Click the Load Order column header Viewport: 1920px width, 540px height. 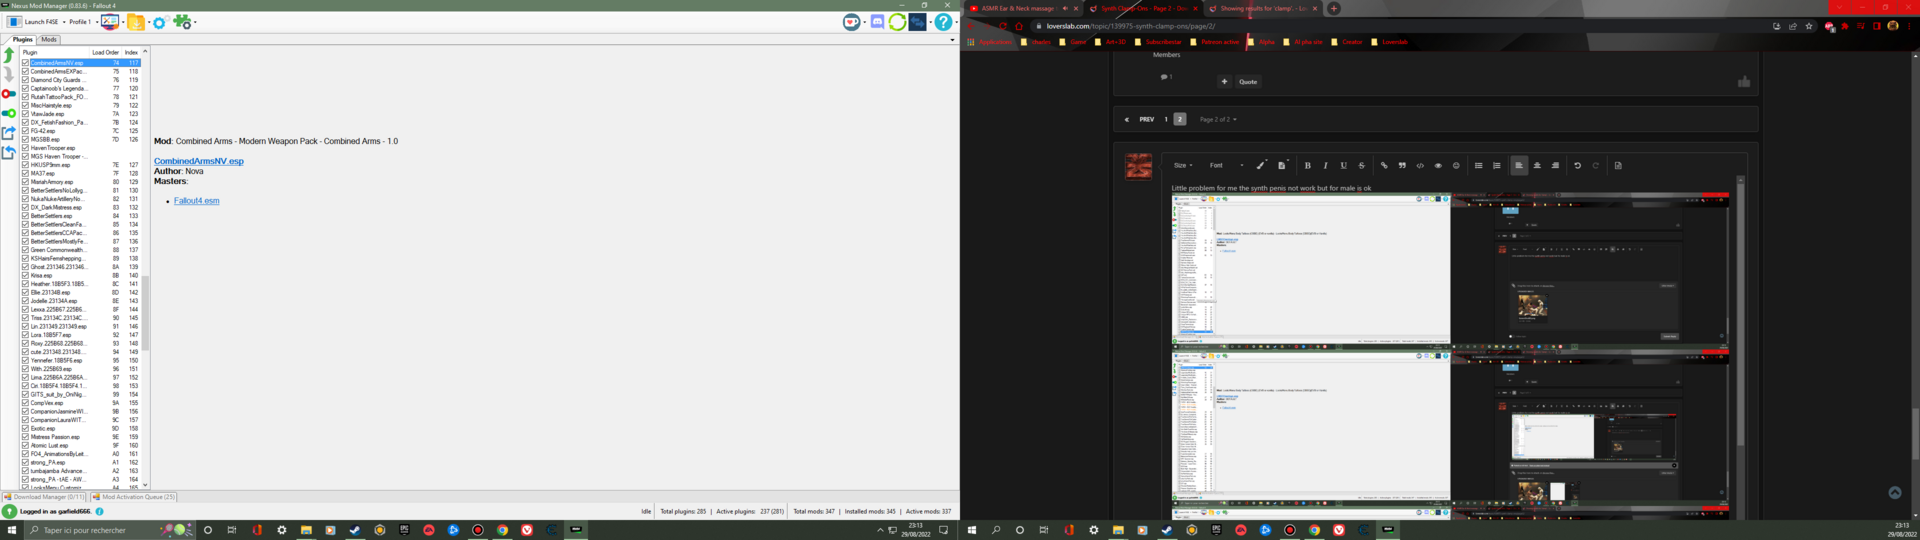(x=105, y=52)
